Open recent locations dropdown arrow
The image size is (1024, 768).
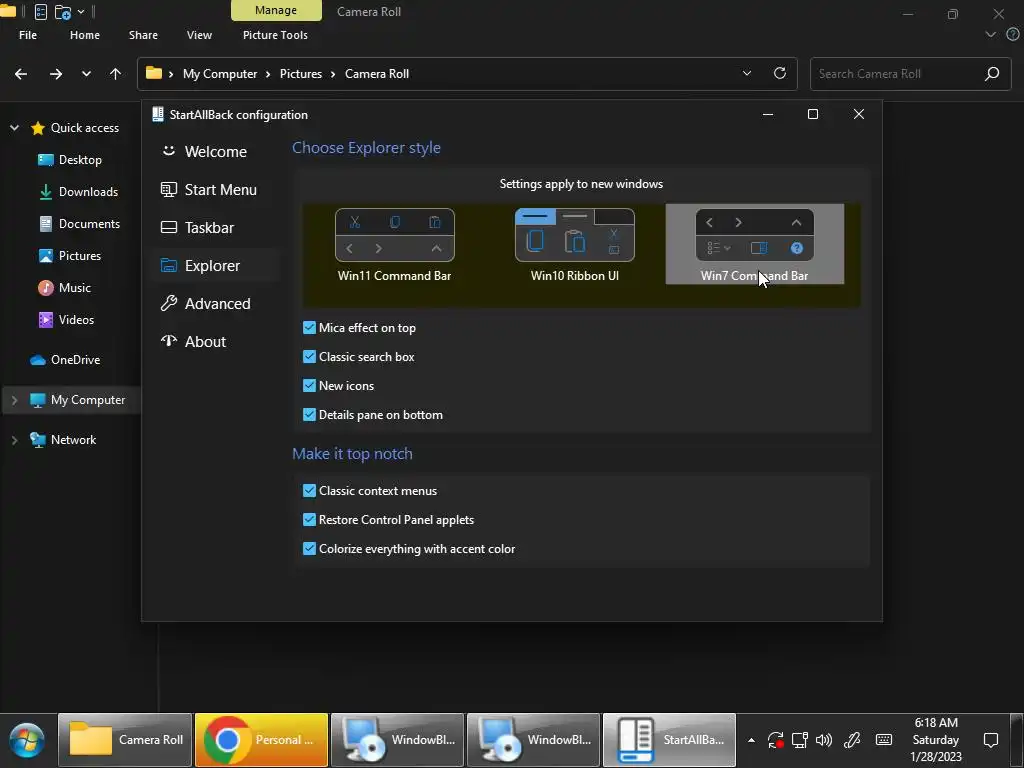[x=86, y=74]
